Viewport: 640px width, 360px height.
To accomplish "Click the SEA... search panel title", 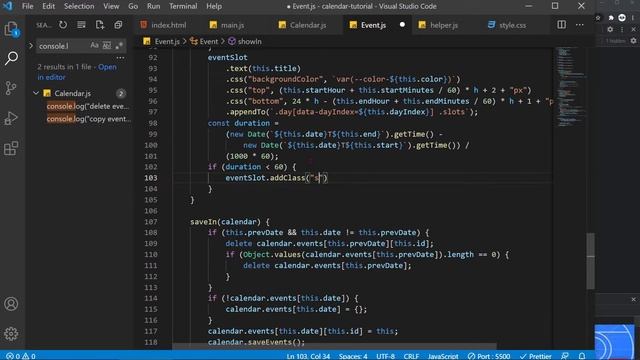I will tap(44, 25).
